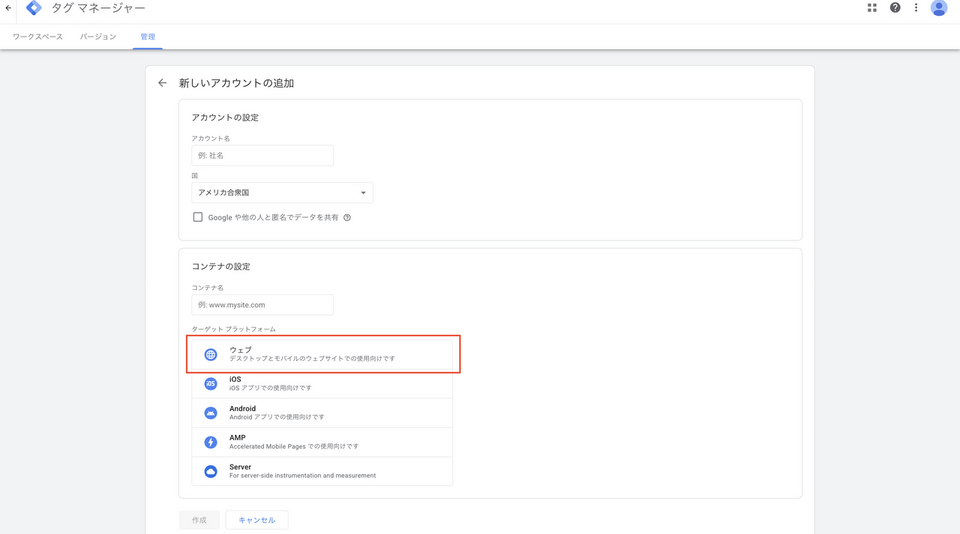
Task: Select the ウェブ globe platform icon
Action: click(x=211, y=355)
